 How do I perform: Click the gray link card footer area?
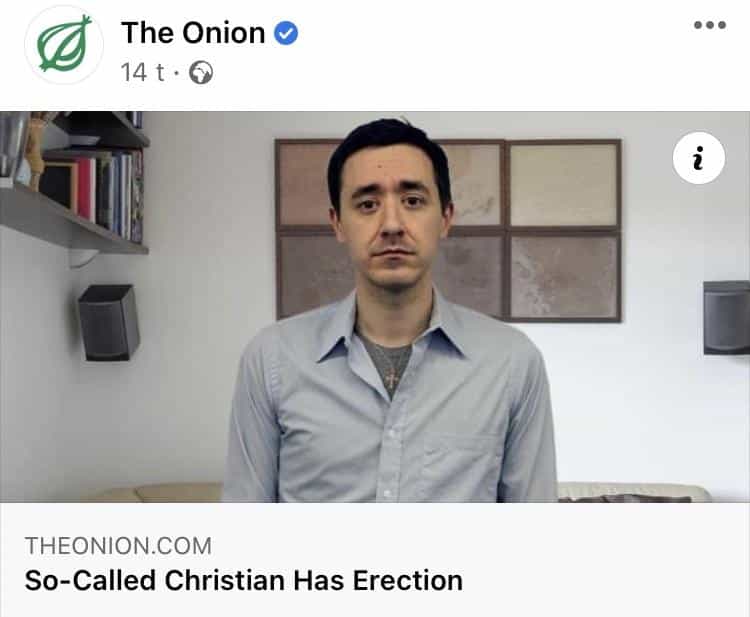[x=375, y=560]
